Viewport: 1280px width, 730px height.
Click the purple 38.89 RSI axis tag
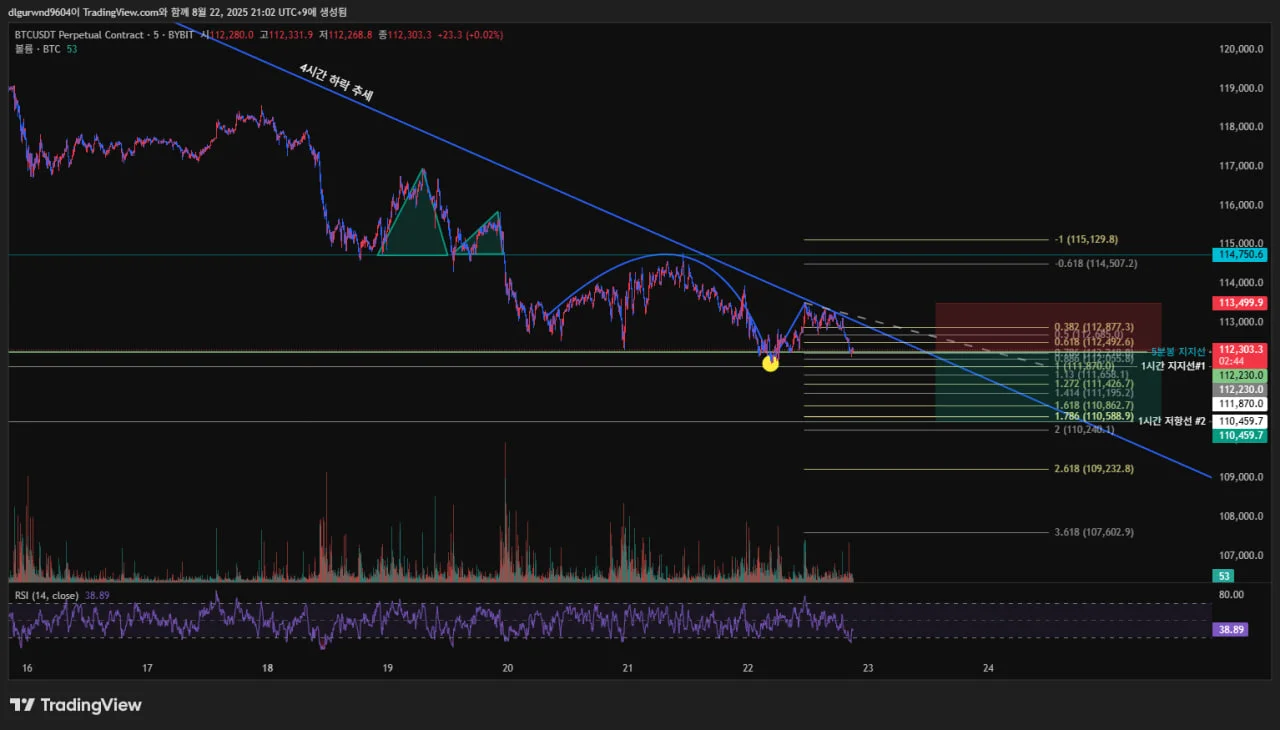point(1230,631)
